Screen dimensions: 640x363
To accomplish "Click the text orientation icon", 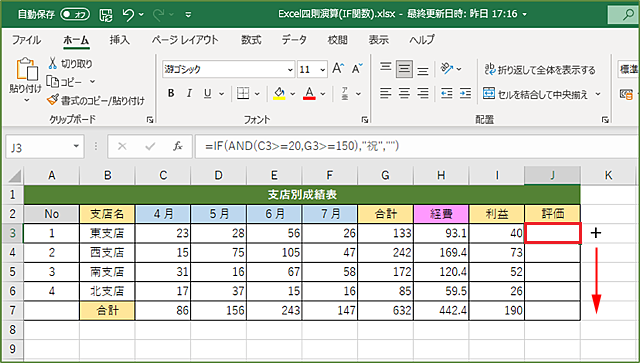I will 447,69.
